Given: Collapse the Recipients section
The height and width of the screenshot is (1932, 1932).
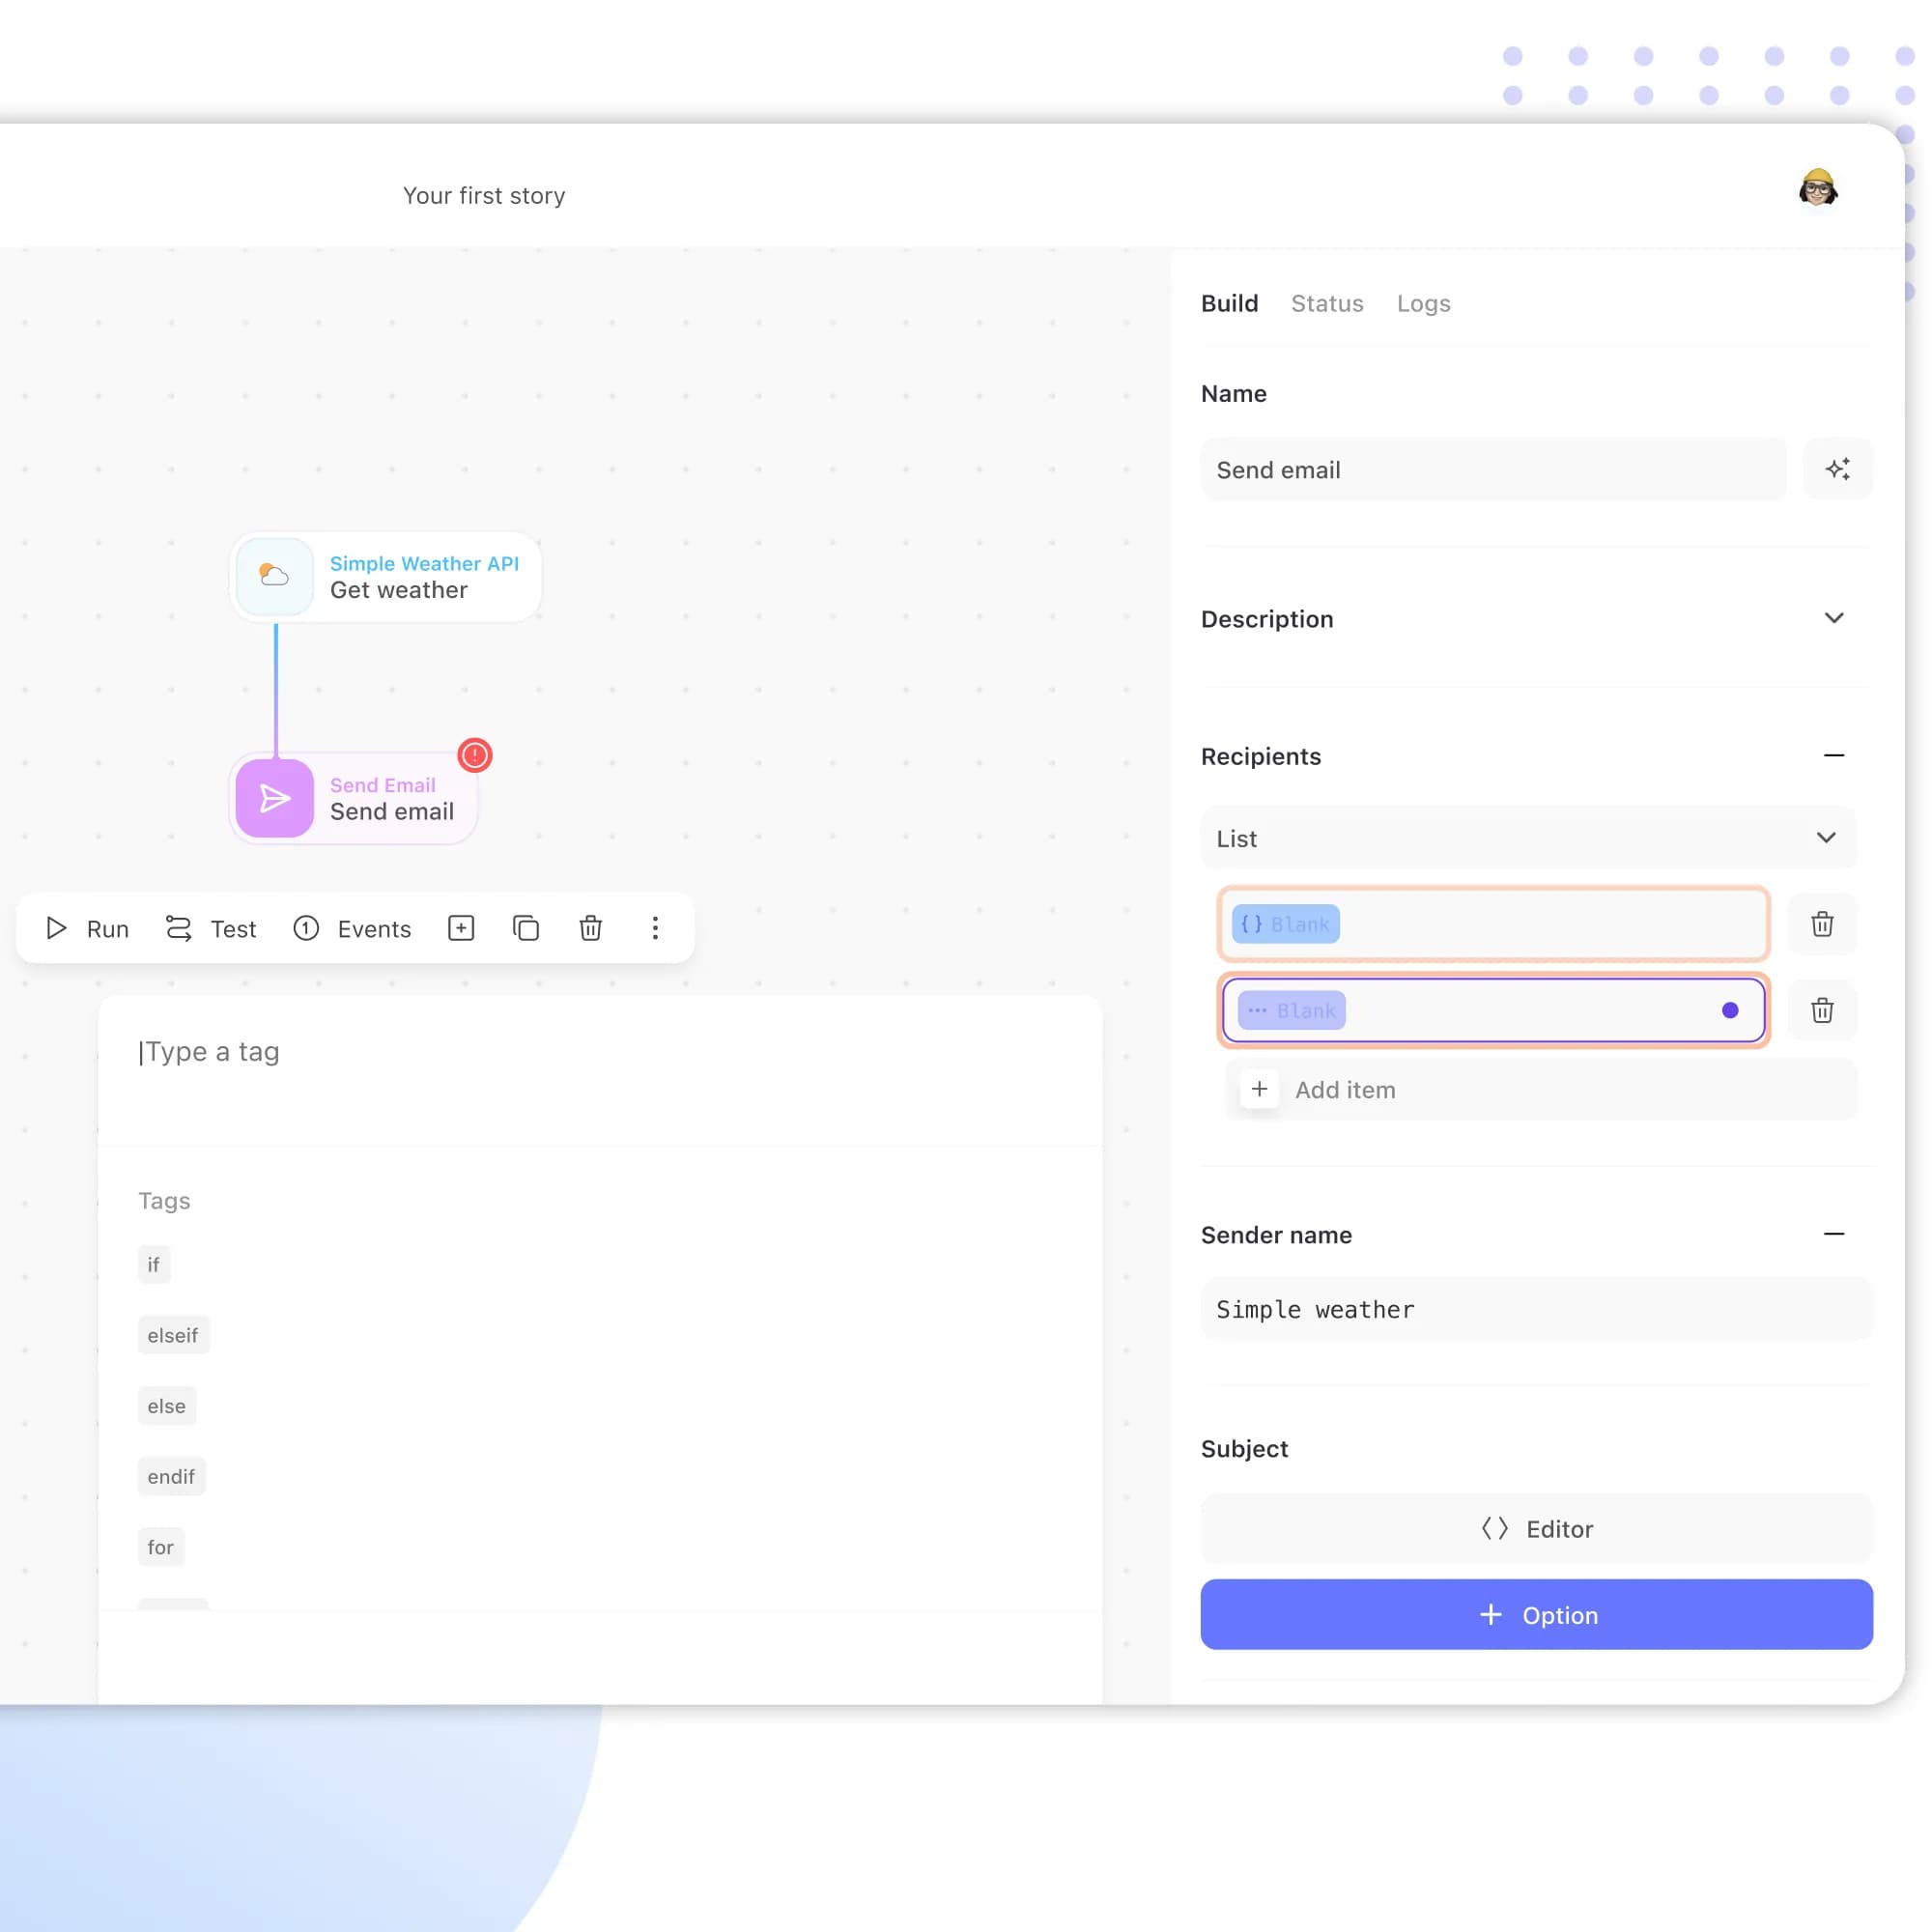Looking at the screenshot, I should [1833, 756].
